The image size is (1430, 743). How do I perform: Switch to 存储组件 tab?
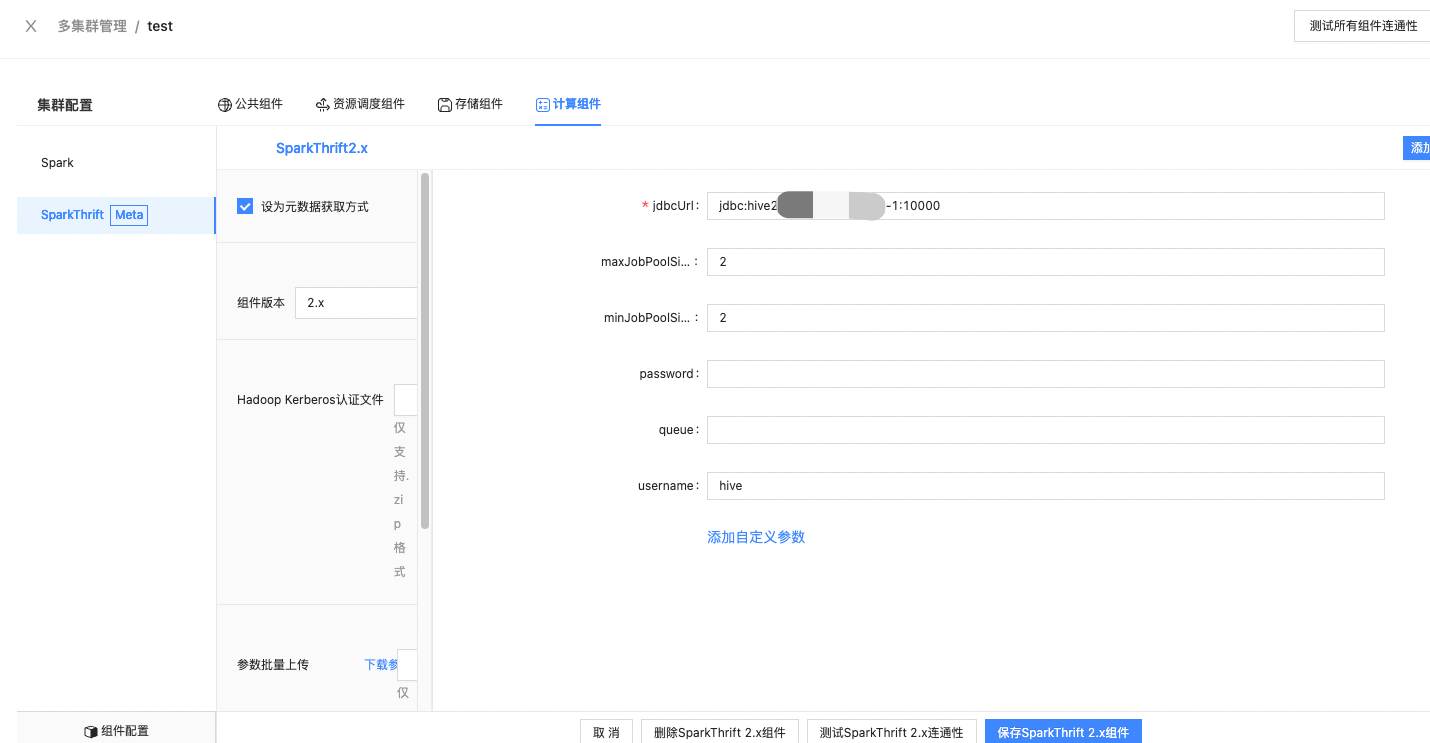470,104
